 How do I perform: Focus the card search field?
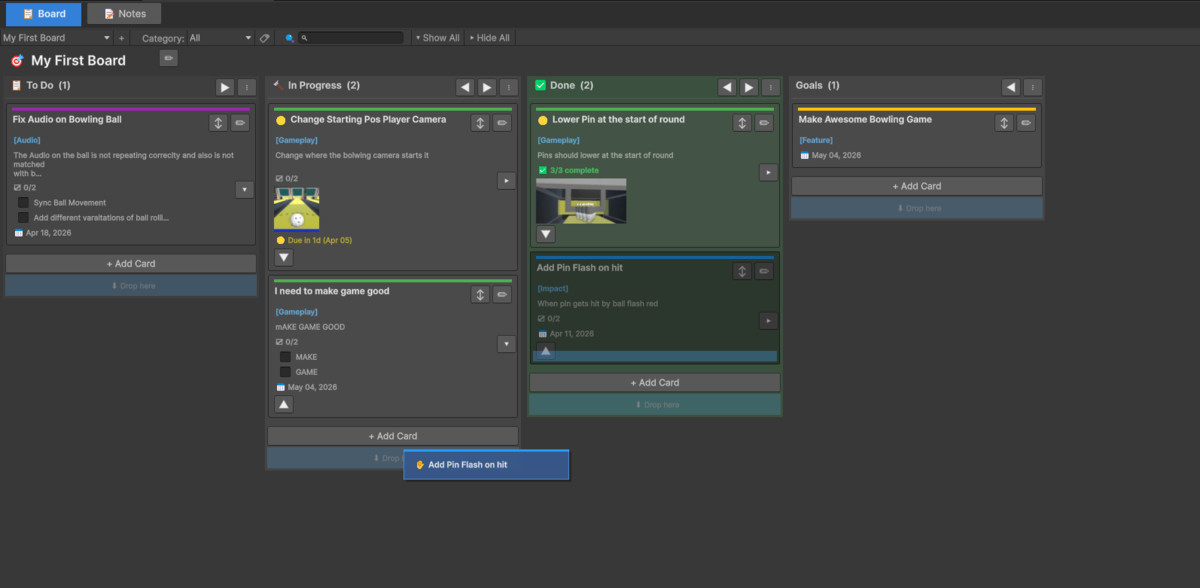[x=351, y=38]
